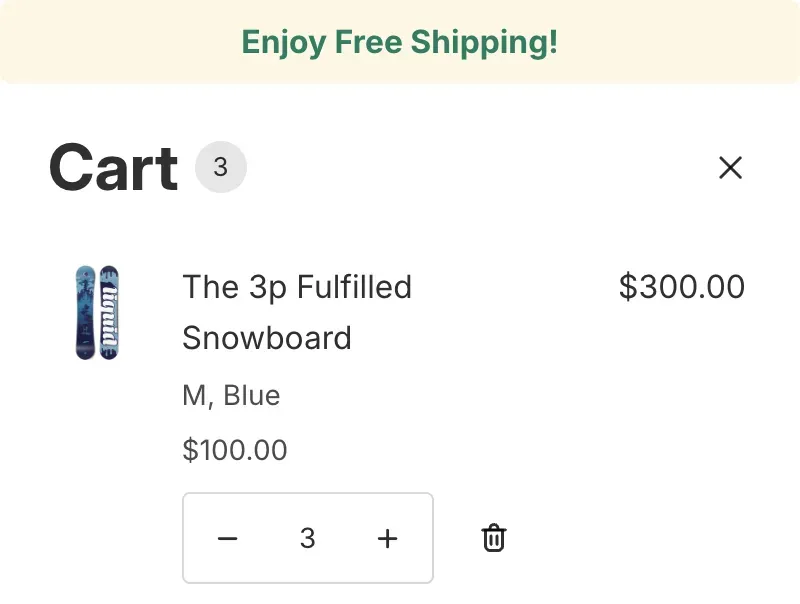Click the $100.00 unit price

(235, 450)
